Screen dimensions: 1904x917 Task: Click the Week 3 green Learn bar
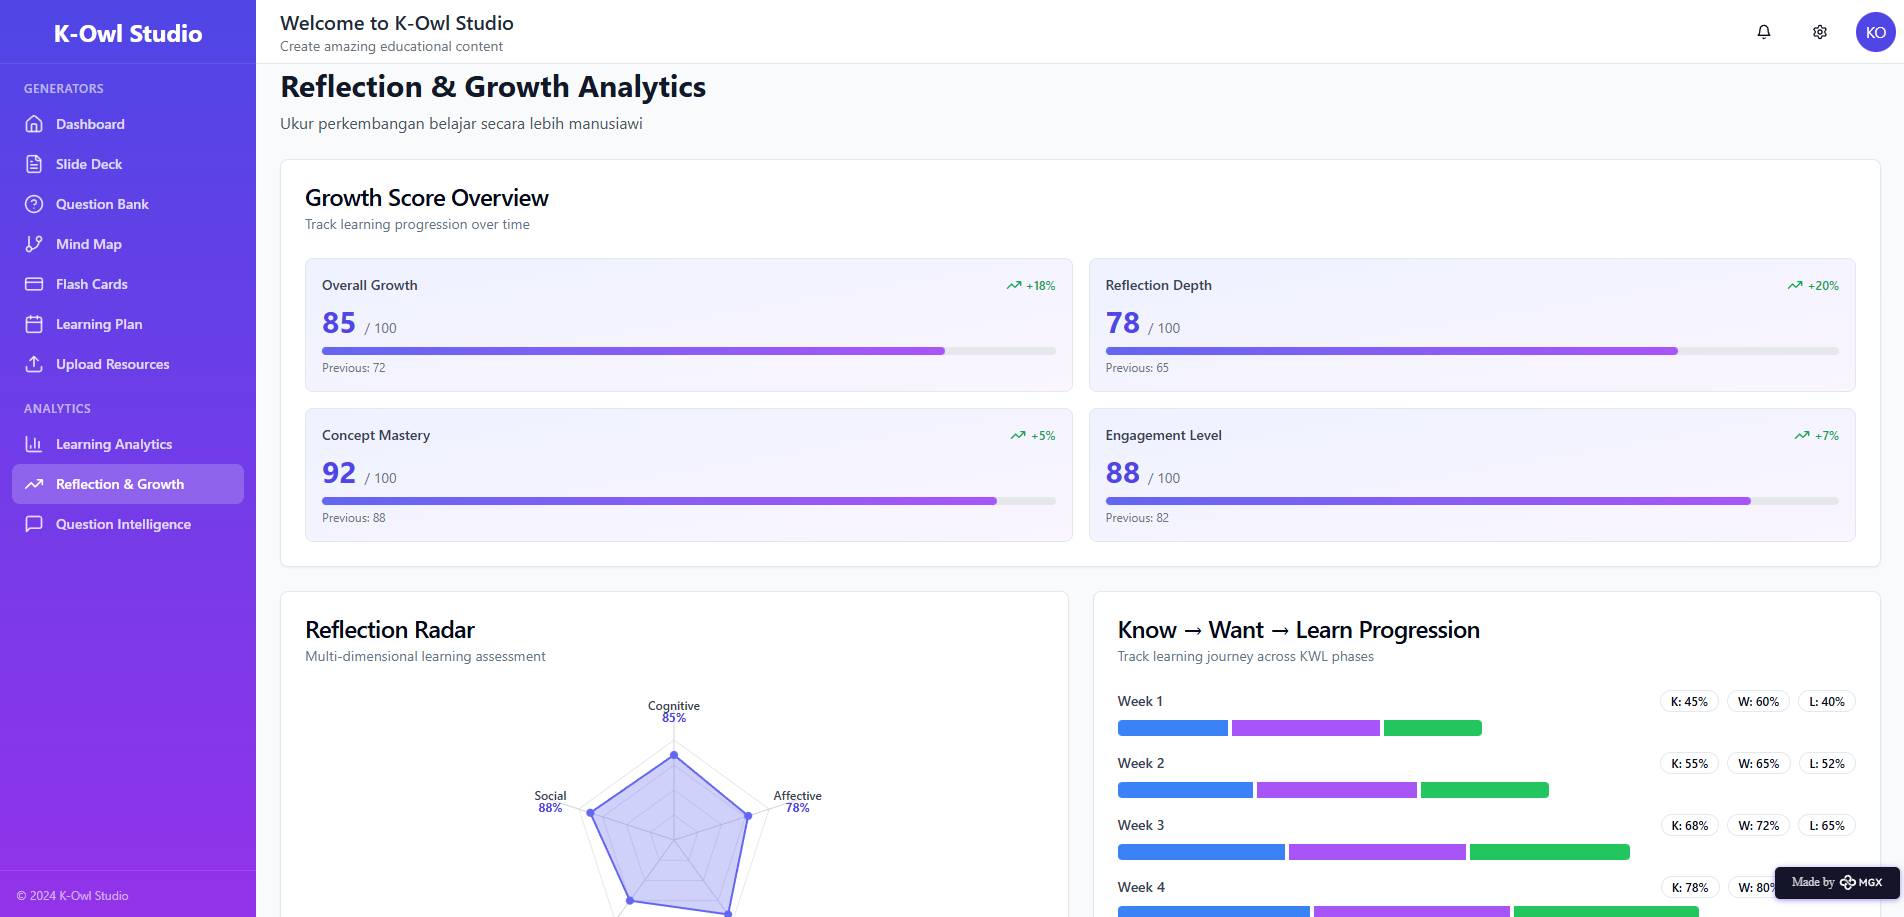click(1550, 852)
